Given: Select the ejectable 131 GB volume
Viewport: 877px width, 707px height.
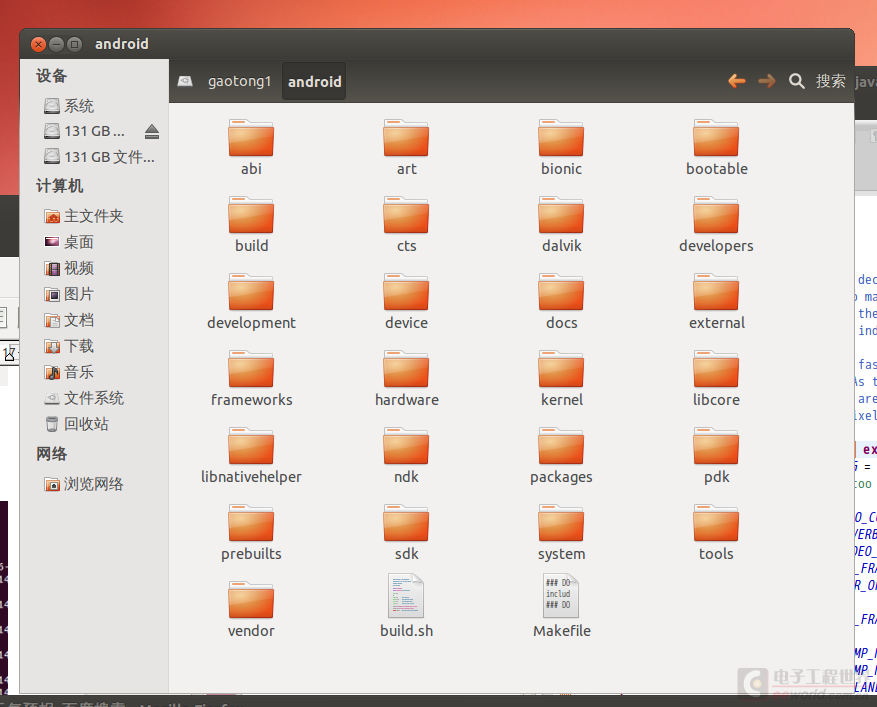Looking at the screenshot, I should 84,131.
